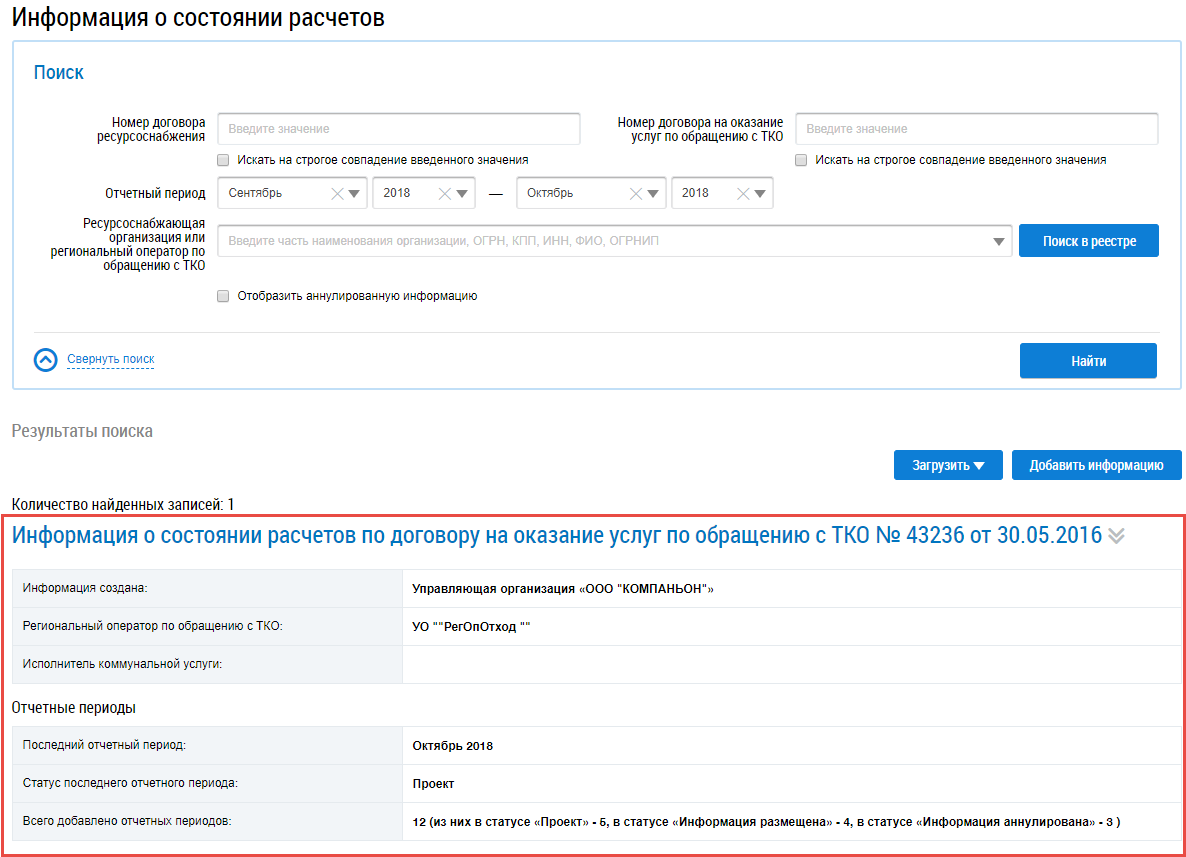Check 'Отобразить аннулированную информацию' checkbox

tap(224, 296)
